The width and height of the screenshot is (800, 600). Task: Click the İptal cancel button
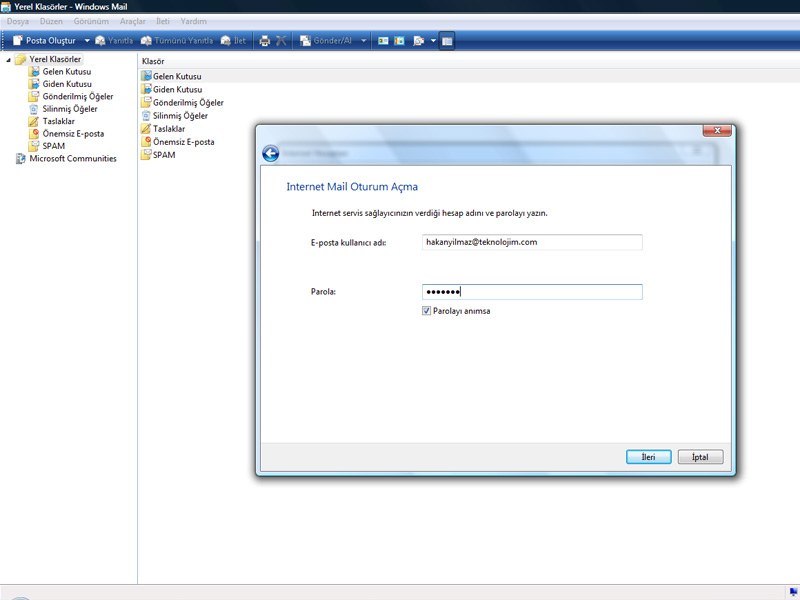point(700,457)
